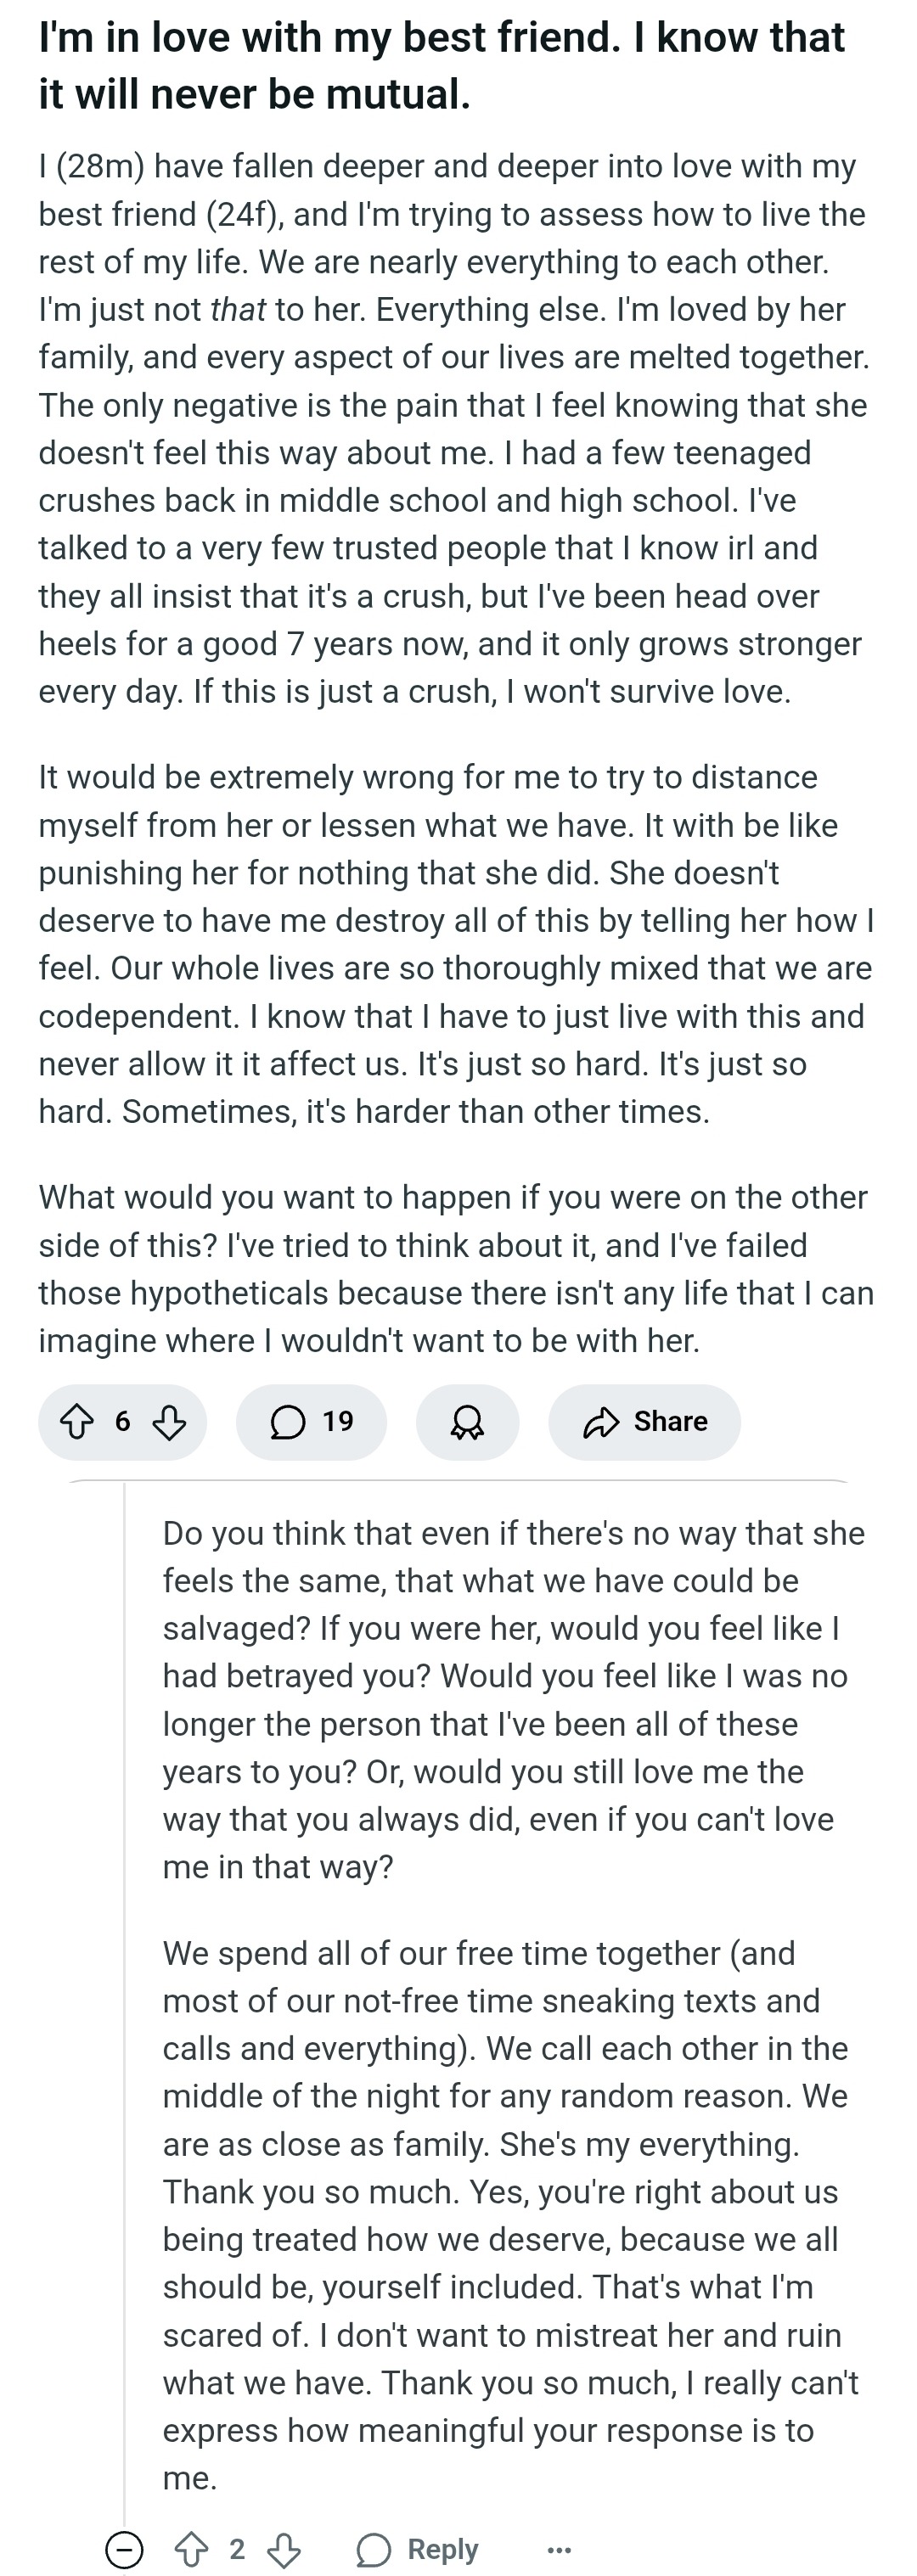
Task: Click the comment score number 2
Action: point(237,2549)
